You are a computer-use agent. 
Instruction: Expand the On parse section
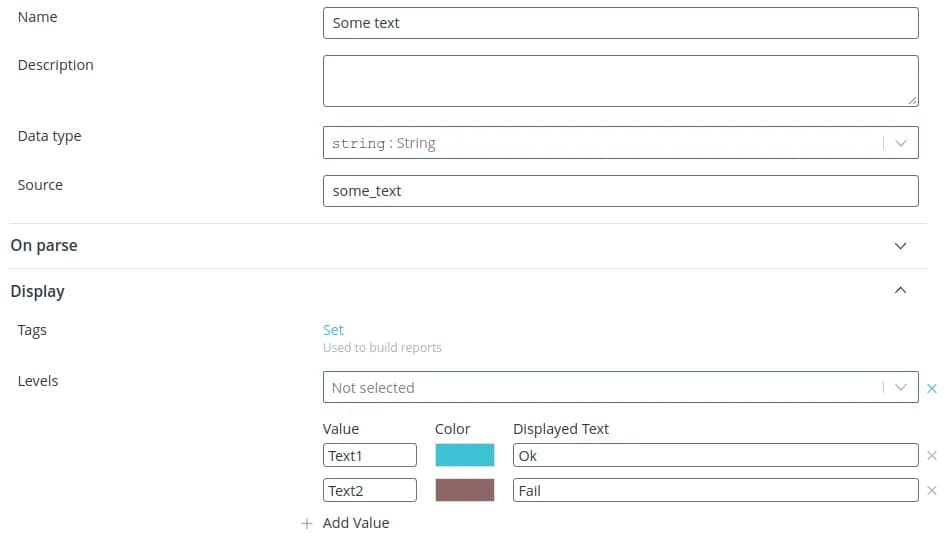900,246
